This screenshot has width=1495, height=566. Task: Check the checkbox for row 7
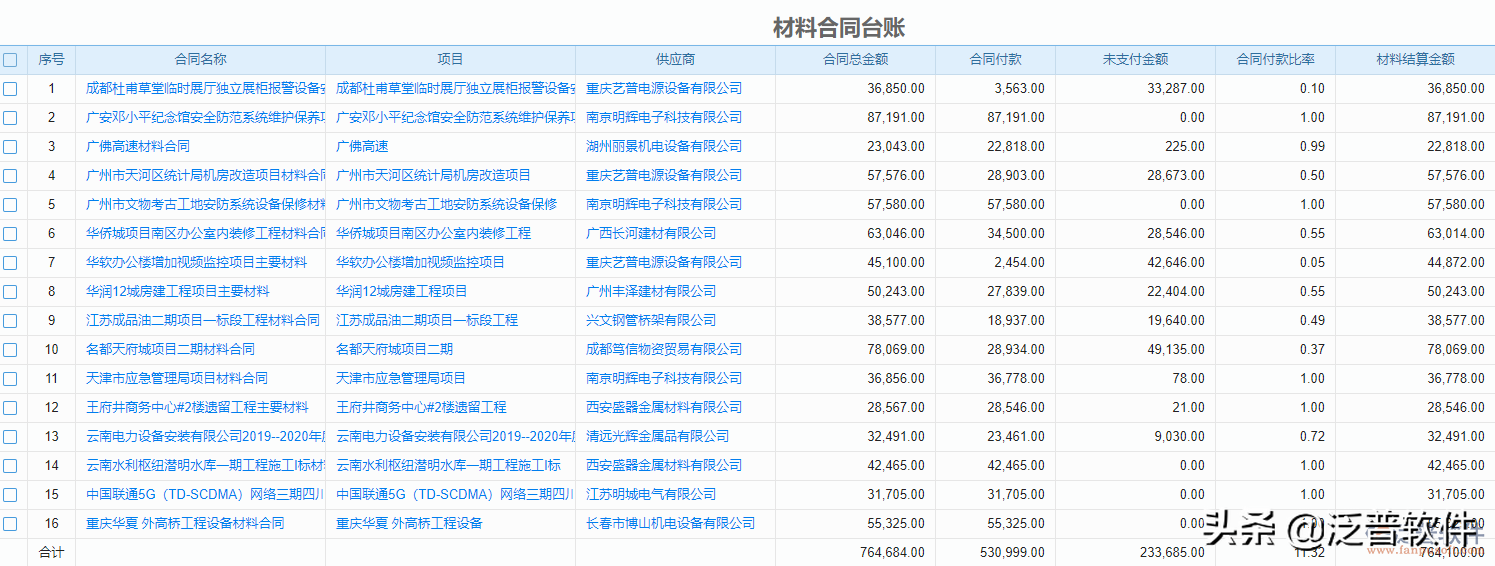[x=10, y=263]
